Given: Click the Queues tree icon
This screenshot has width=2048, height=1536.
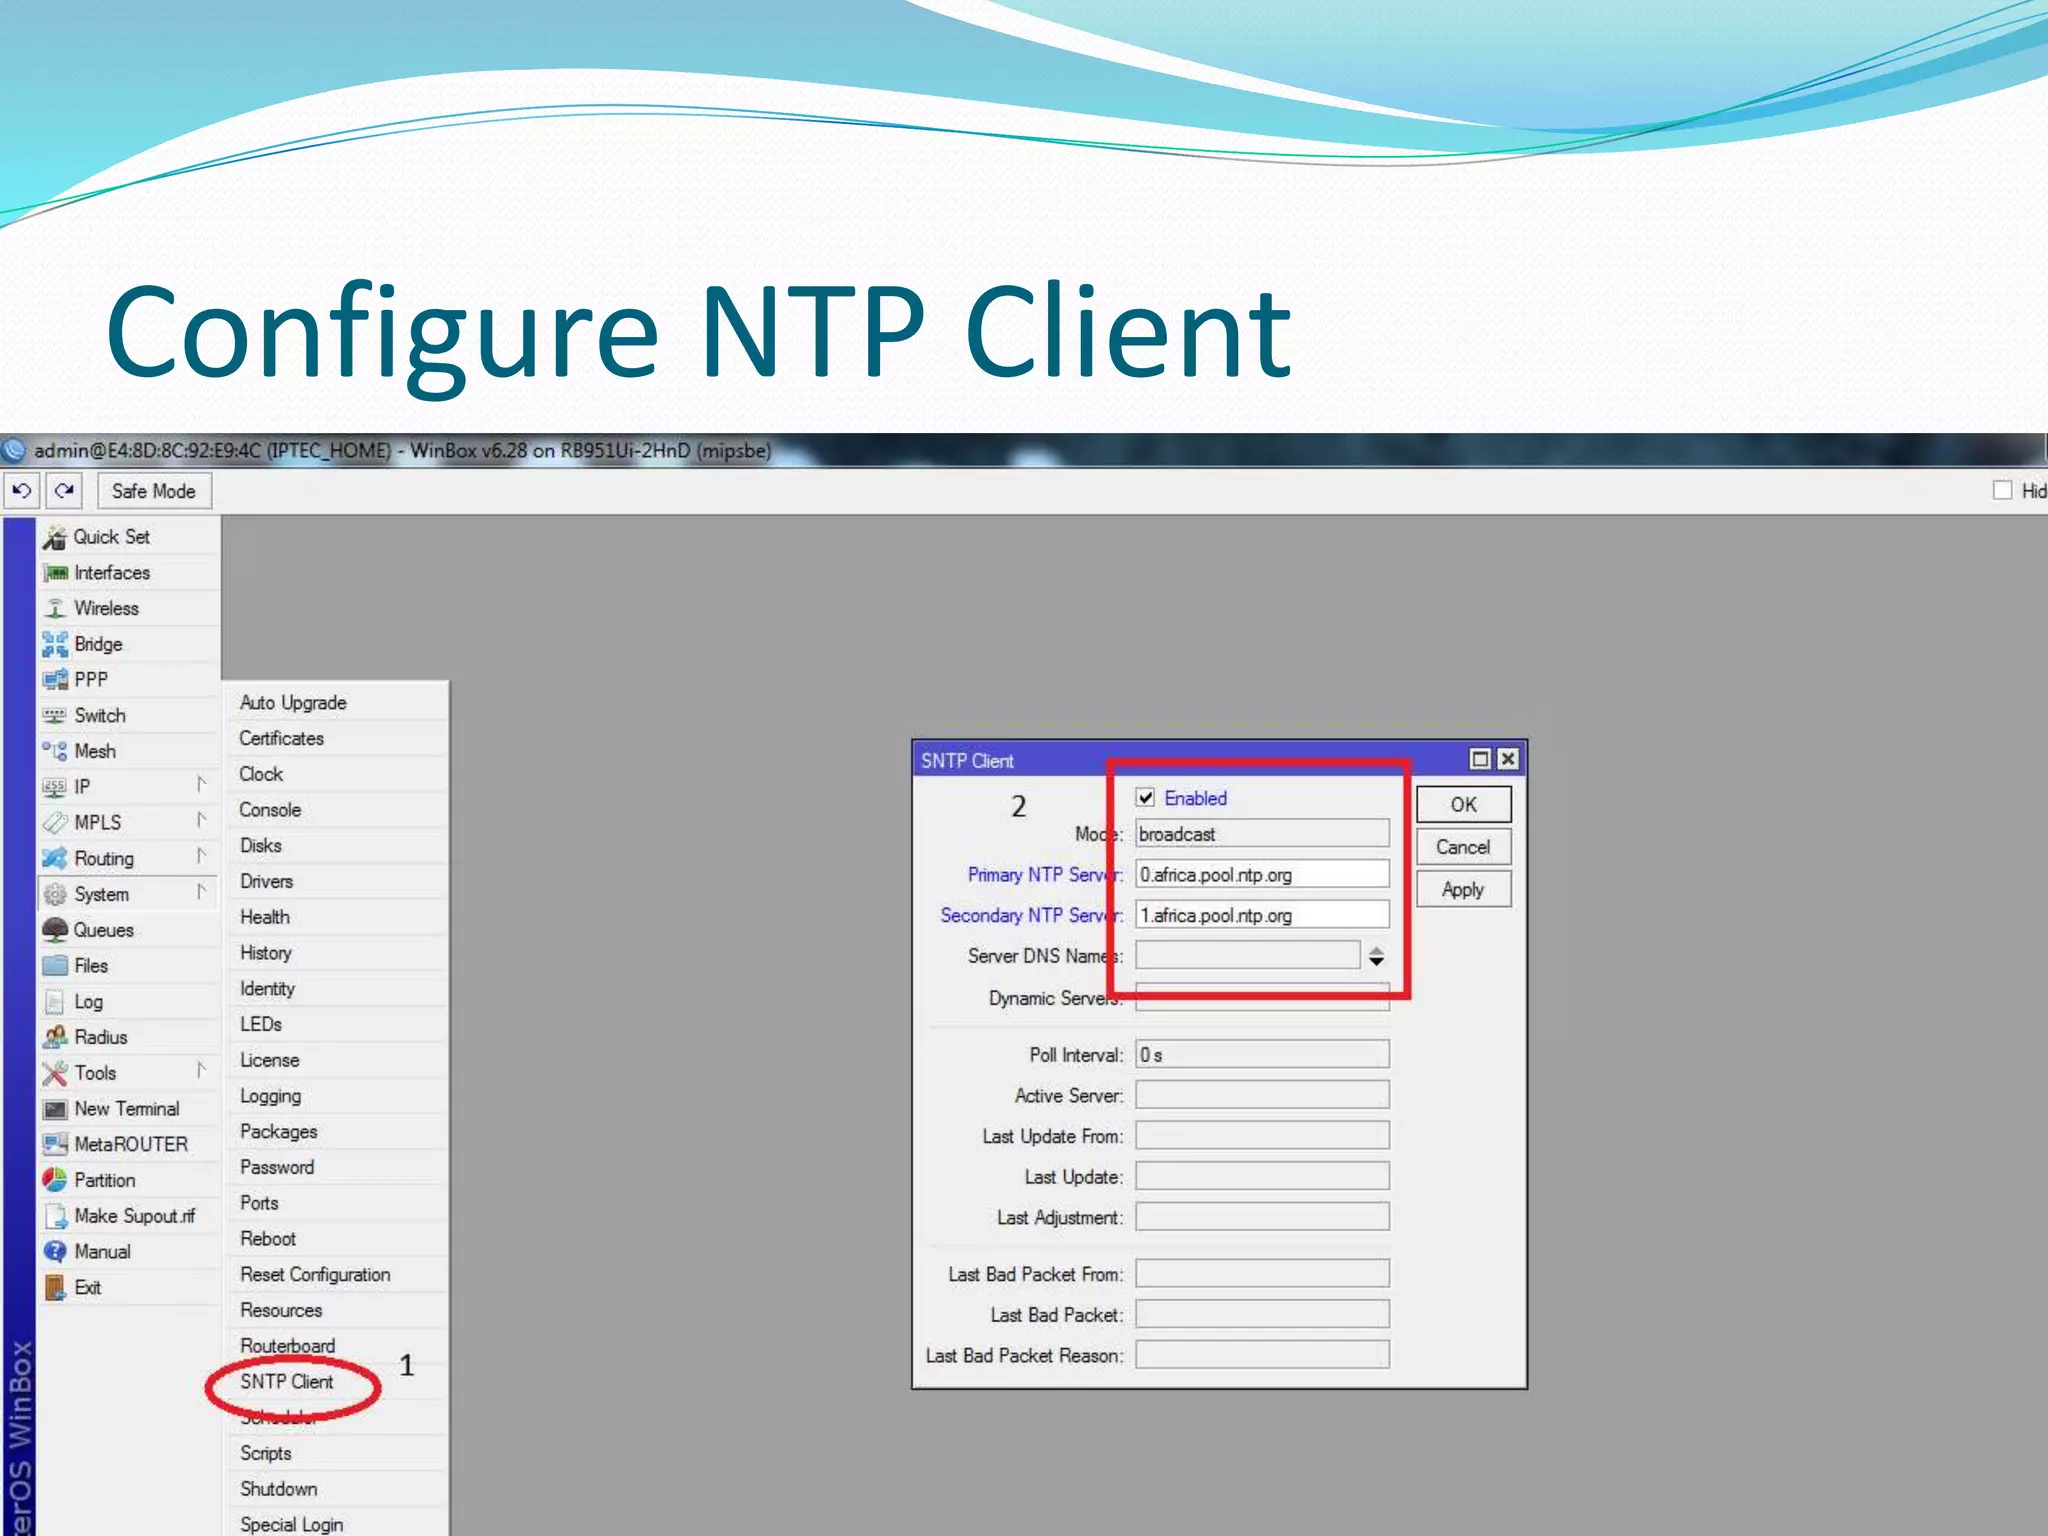Looking at the screenshot, I should 55,930.
